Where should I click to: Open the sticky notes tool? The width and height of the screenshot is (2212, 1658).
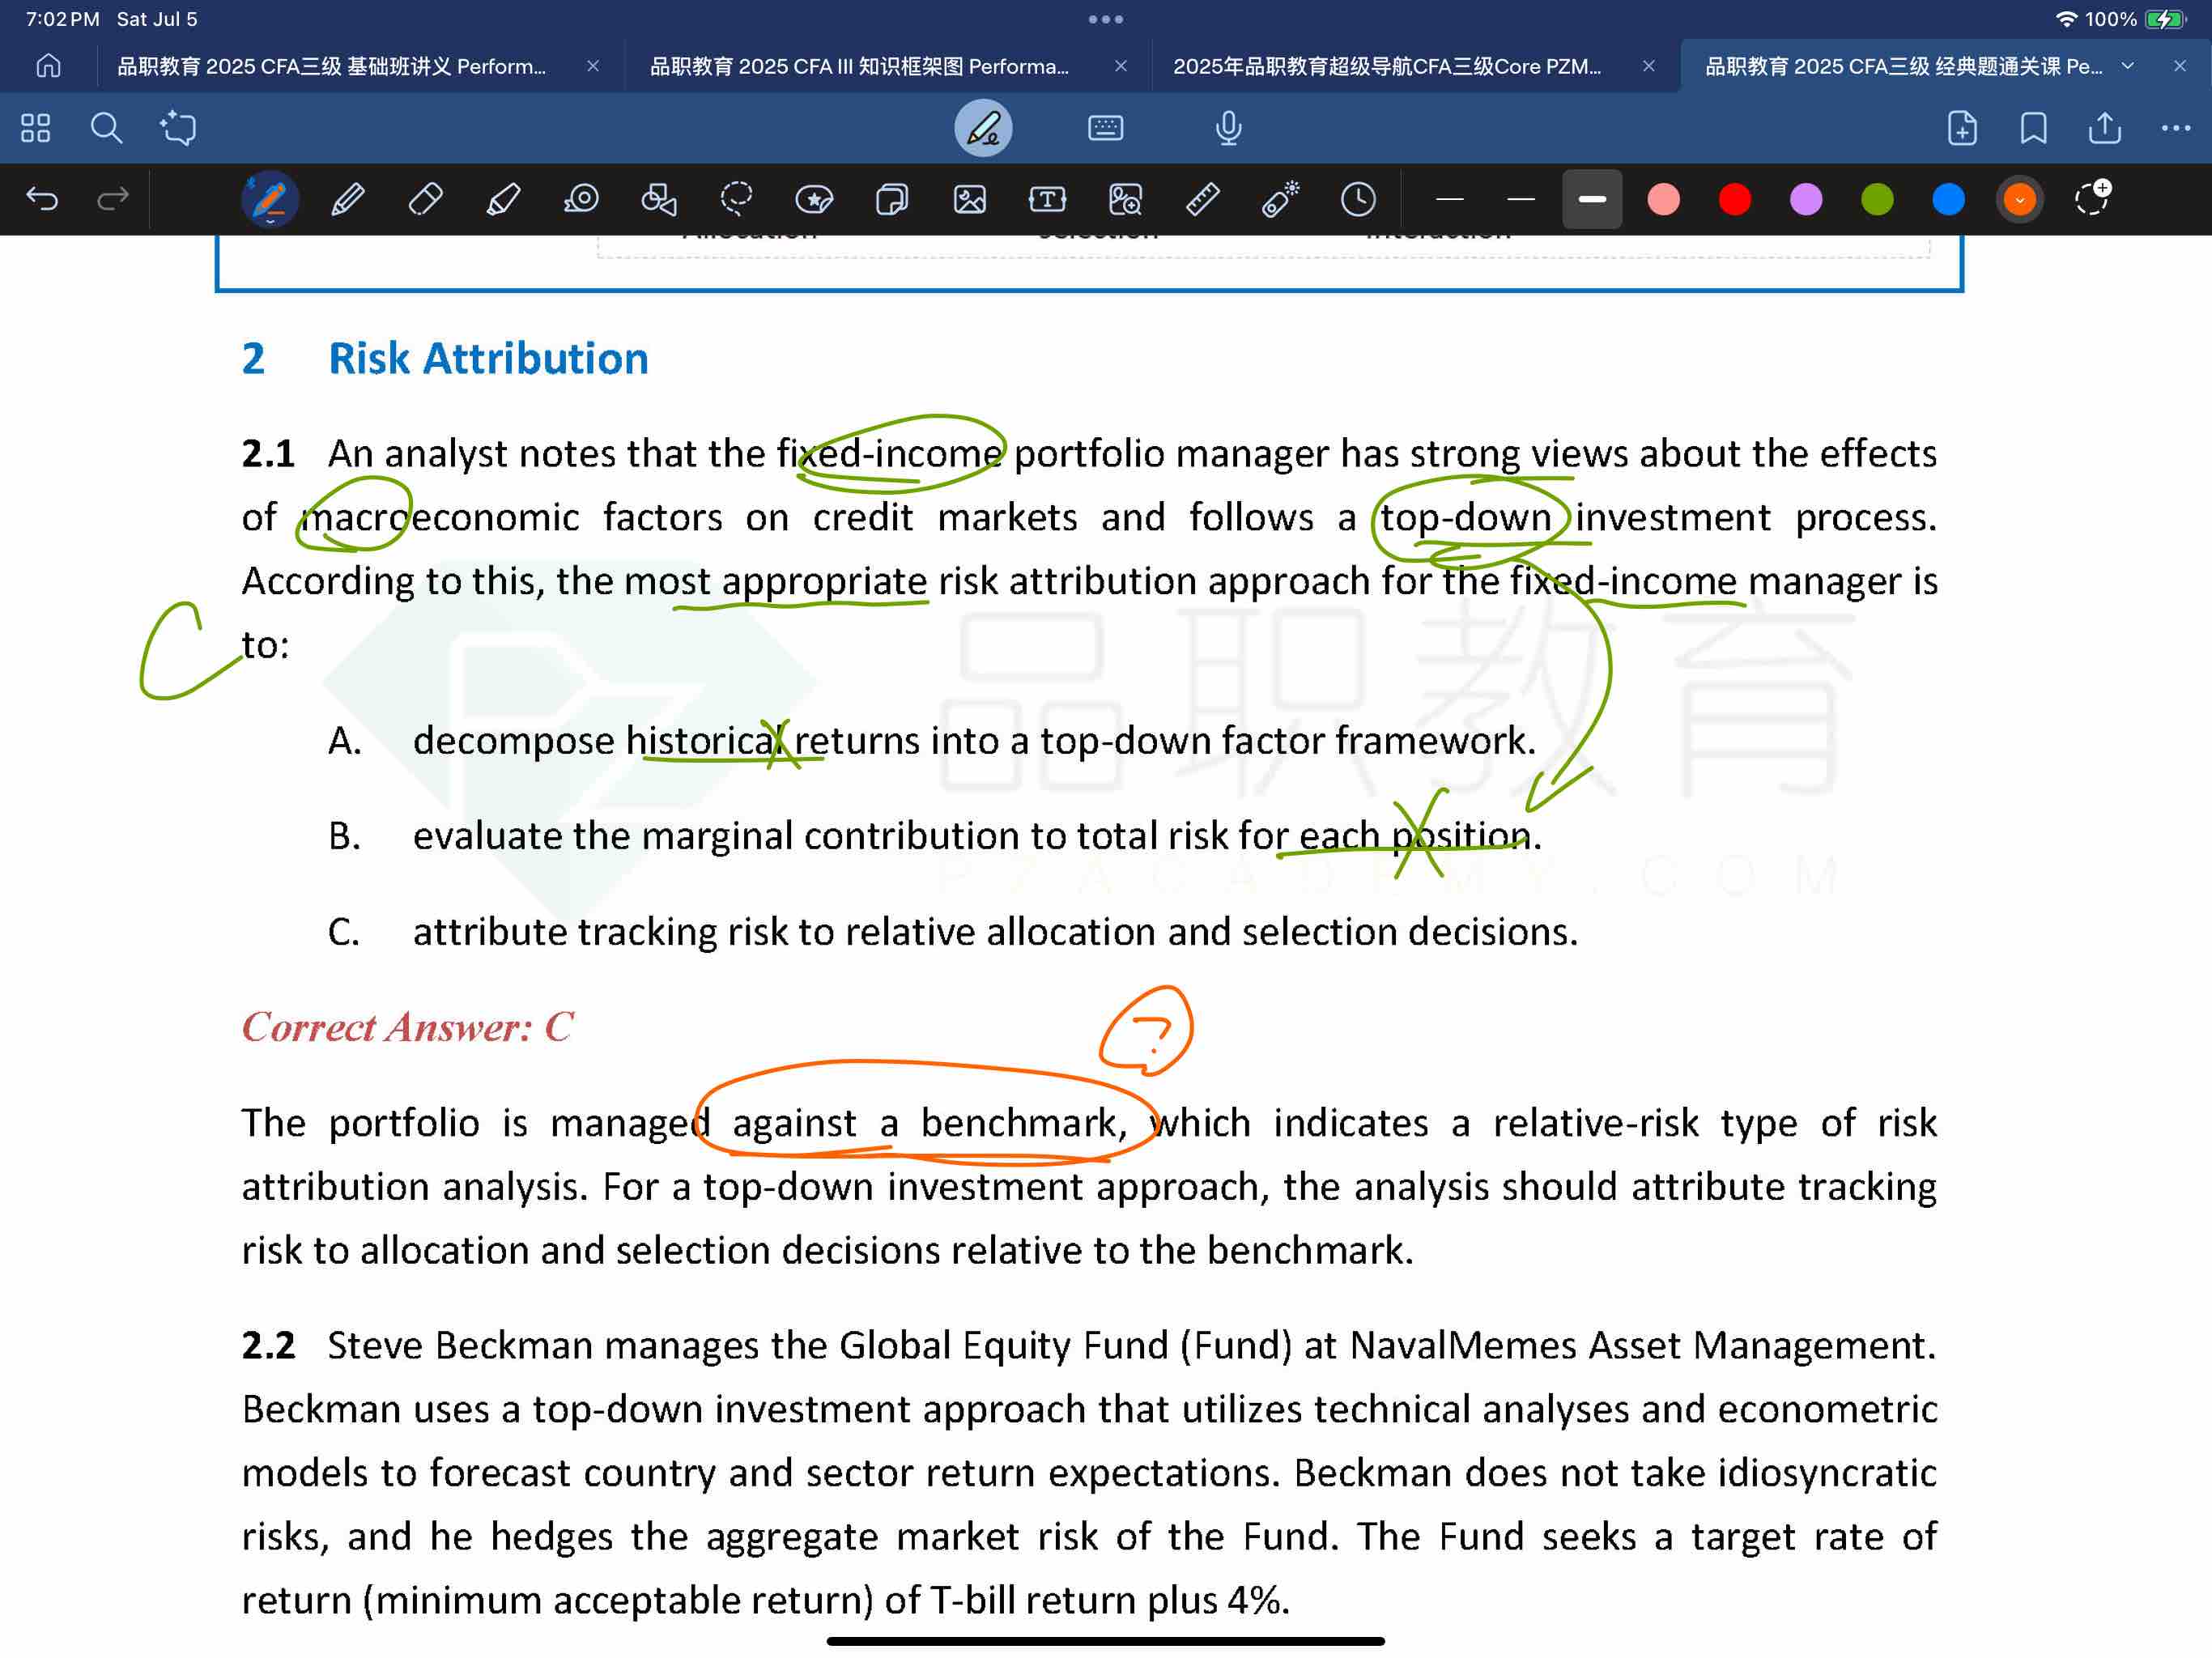tap(892, 199)
